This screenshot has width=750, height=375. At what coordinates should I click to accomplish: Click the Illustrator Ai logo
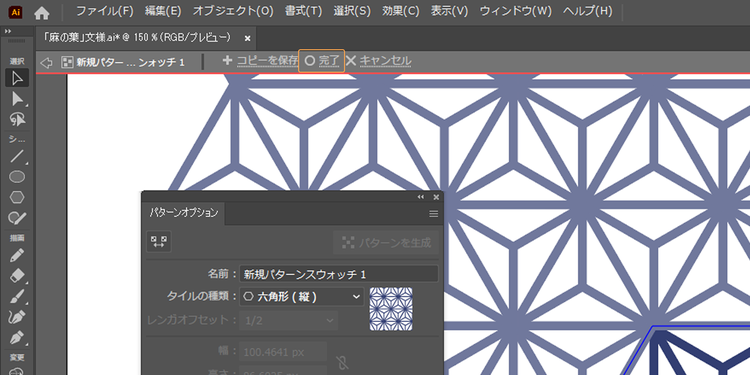(15, 12)
